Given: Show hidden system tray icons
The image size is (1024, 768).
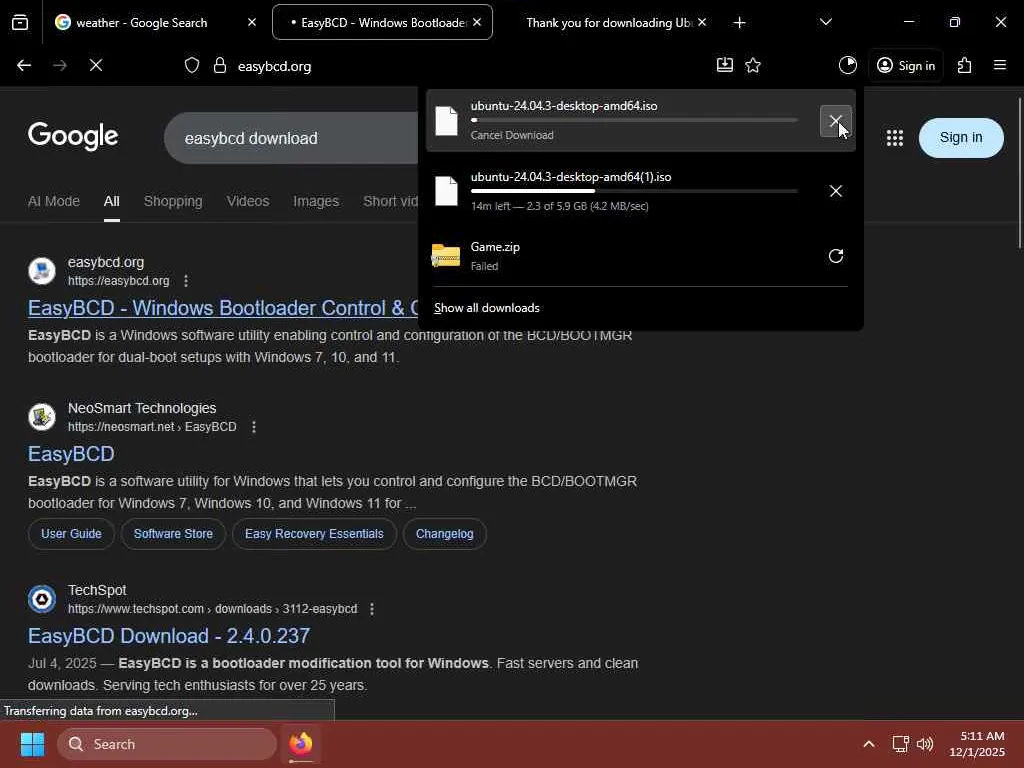Looking at the screenshot, I should tap(869, 744).
